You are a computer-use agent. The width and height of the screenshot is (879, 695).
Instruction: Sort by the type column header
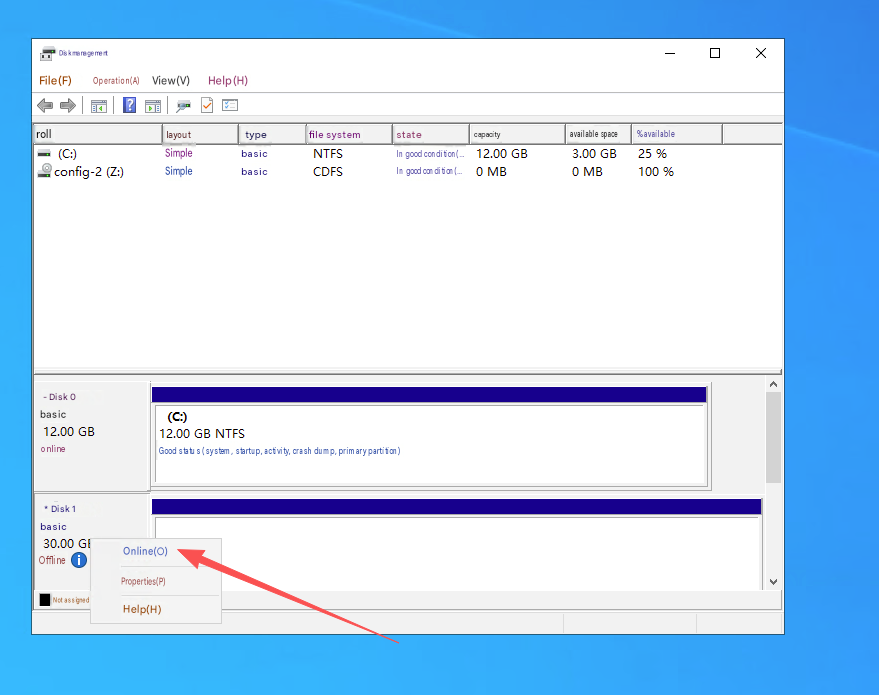click(272, 135)
